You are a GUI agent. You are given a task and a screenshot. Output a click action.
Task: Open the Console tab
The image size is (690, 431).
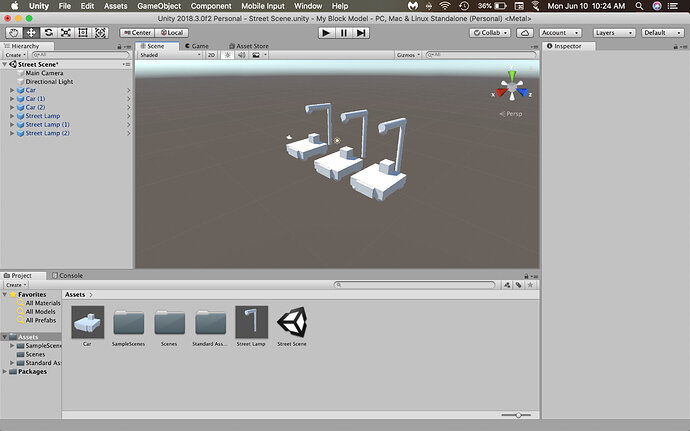[67, 276]
